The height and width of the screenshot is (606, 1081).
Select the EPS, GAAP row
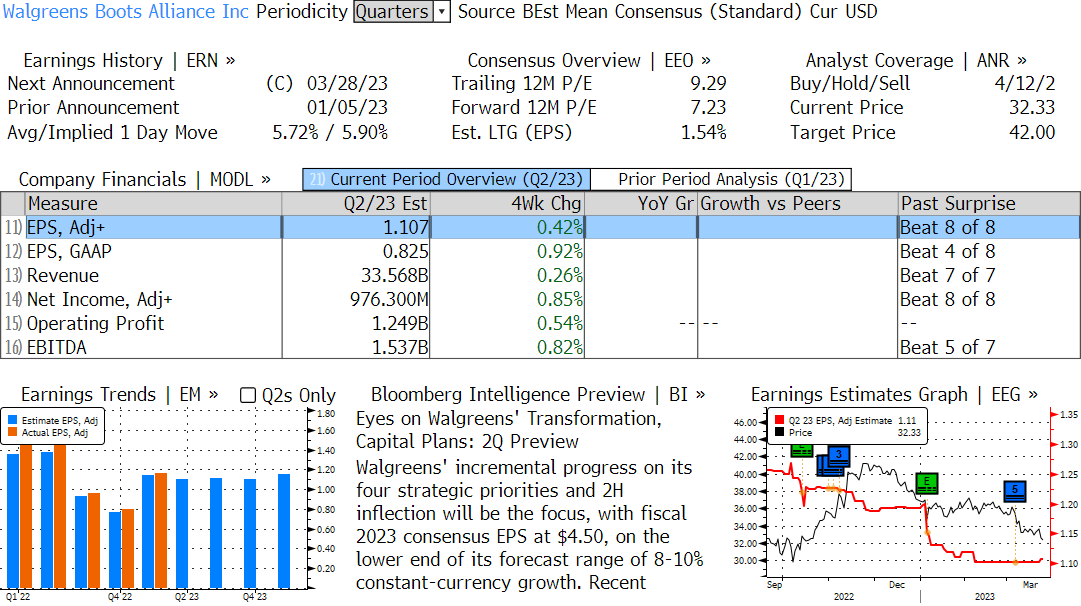pyautogui.click(x=540, y=252)
